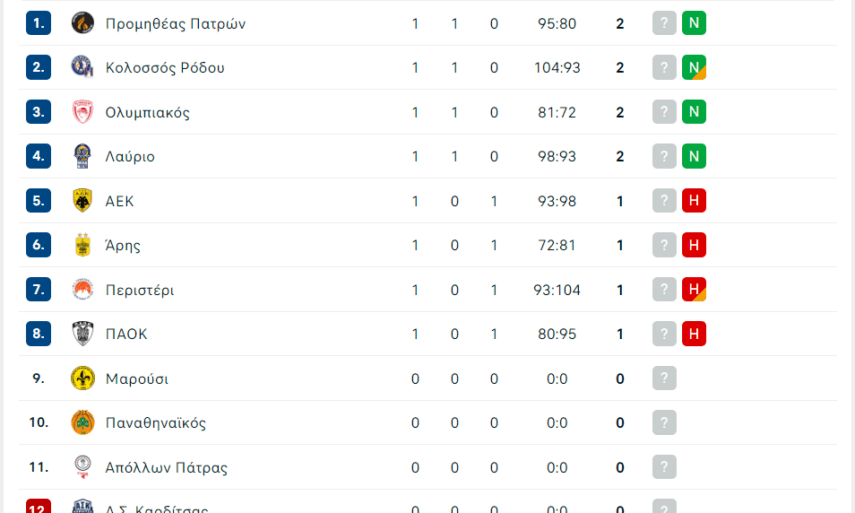The image size is (855, 513).
Task: Click the gray question mark for Μαρούσι
Action: pyautogui.click(x=664, y=378)
